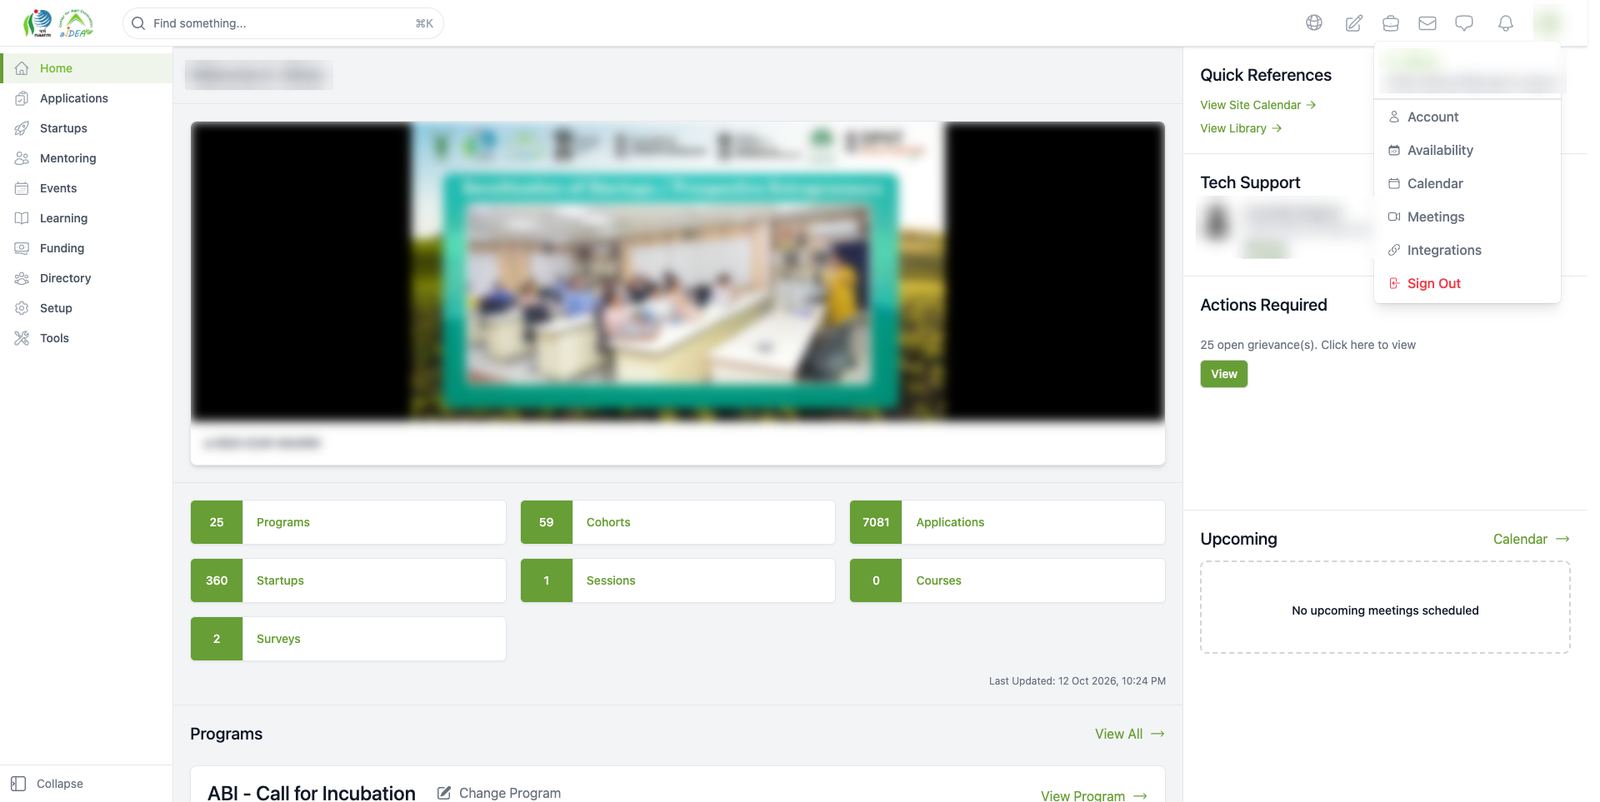
Task: Click the Directory sidebar icon
Action: click(x=21, y=278)
